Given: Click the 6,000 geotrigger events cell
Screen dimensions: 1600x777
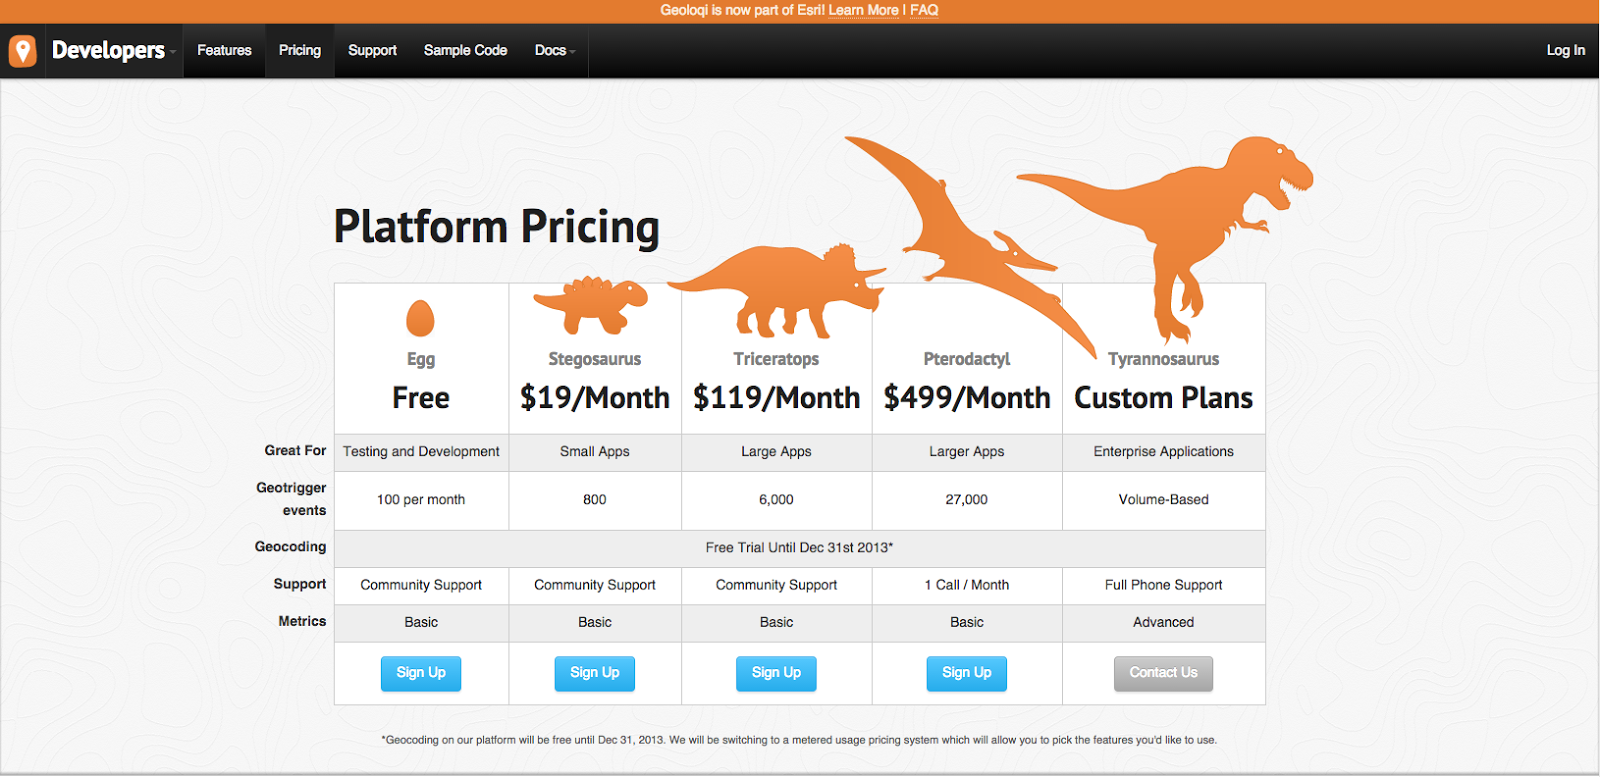Looking at the screenshot, I should click(x=776, y=500).
